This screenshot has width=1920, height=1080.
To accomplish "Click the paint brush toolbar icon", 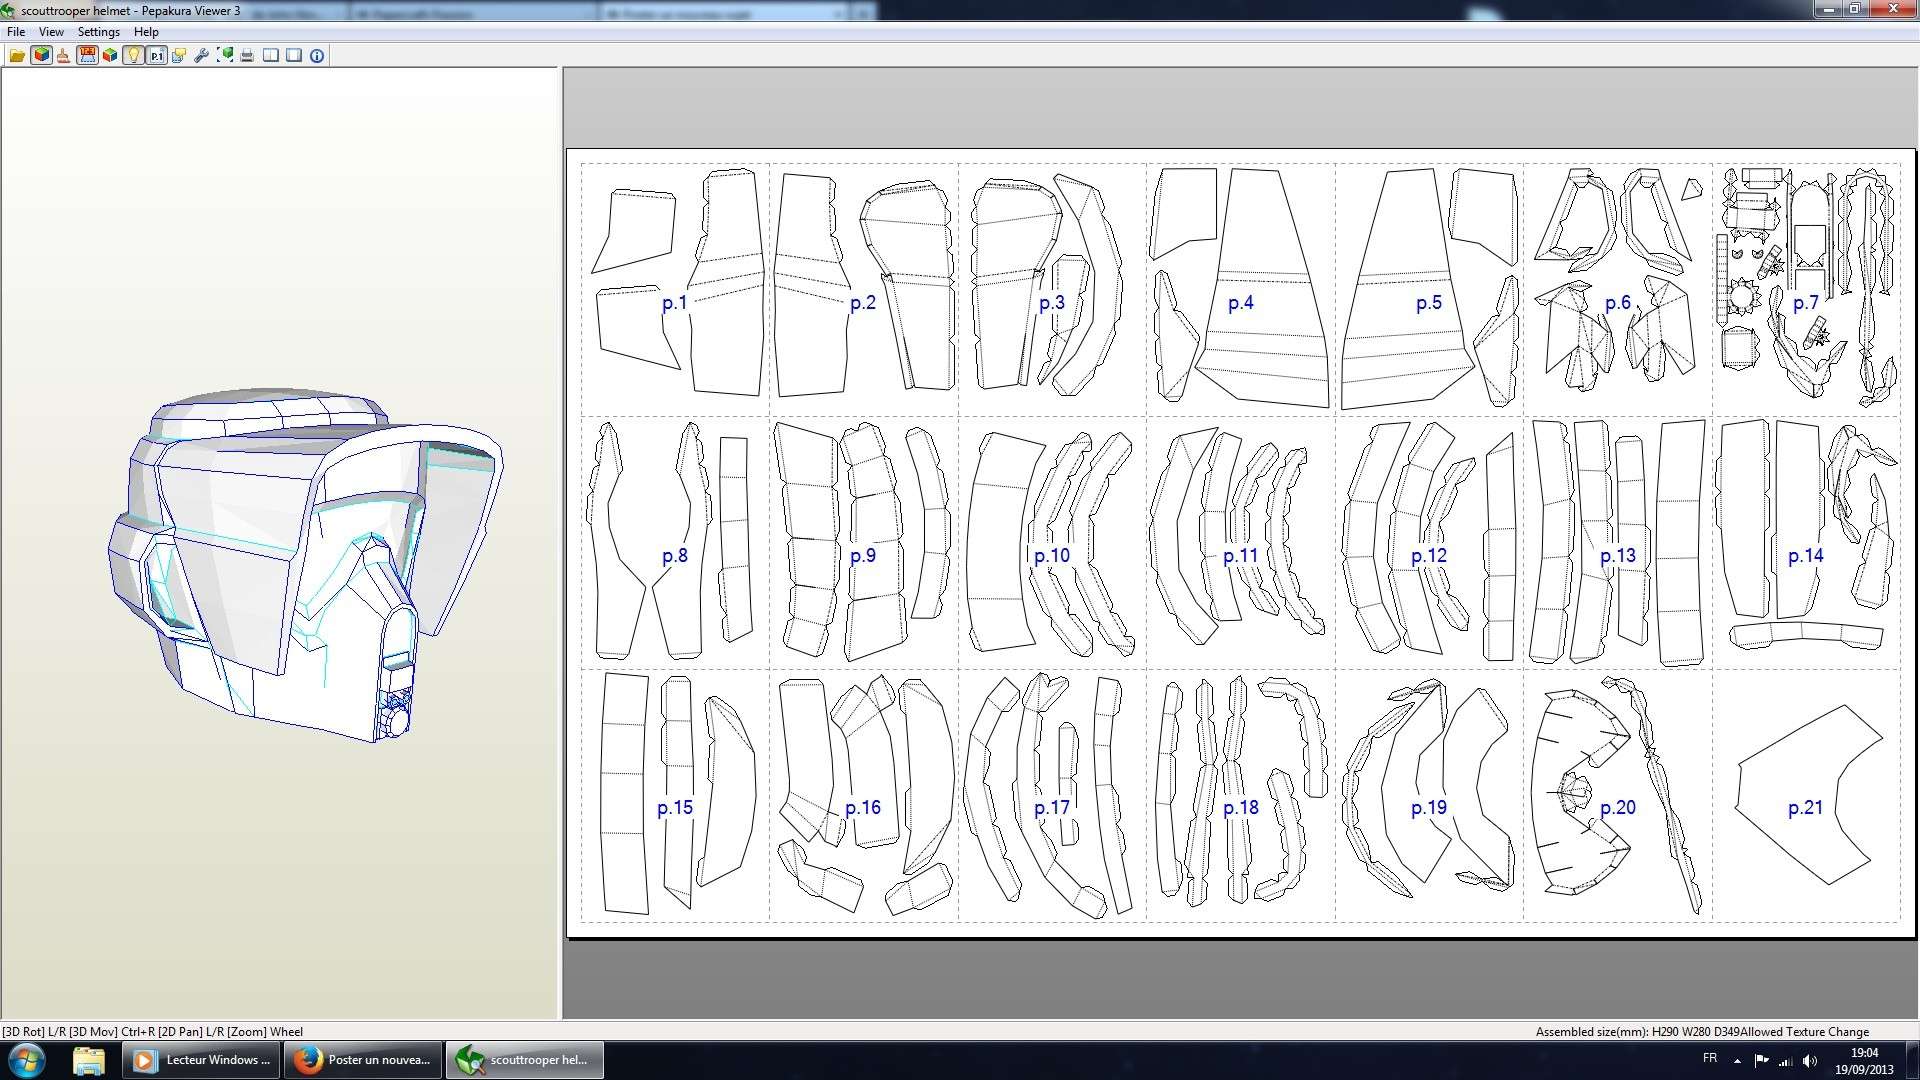I will [63, 56].
